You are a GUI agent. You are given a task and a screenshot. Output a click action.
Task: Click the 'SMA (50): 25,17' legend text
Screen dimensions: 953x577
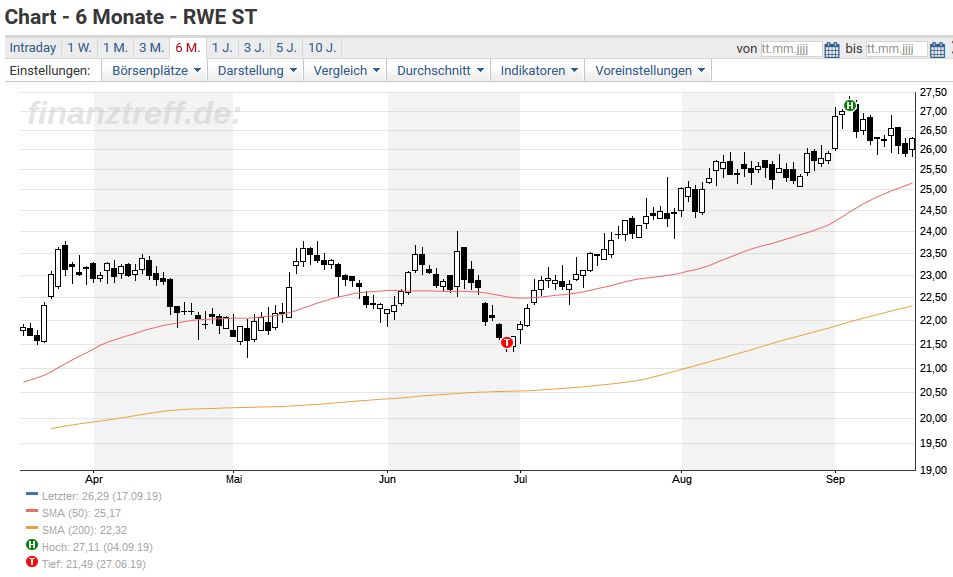(81, 513)
